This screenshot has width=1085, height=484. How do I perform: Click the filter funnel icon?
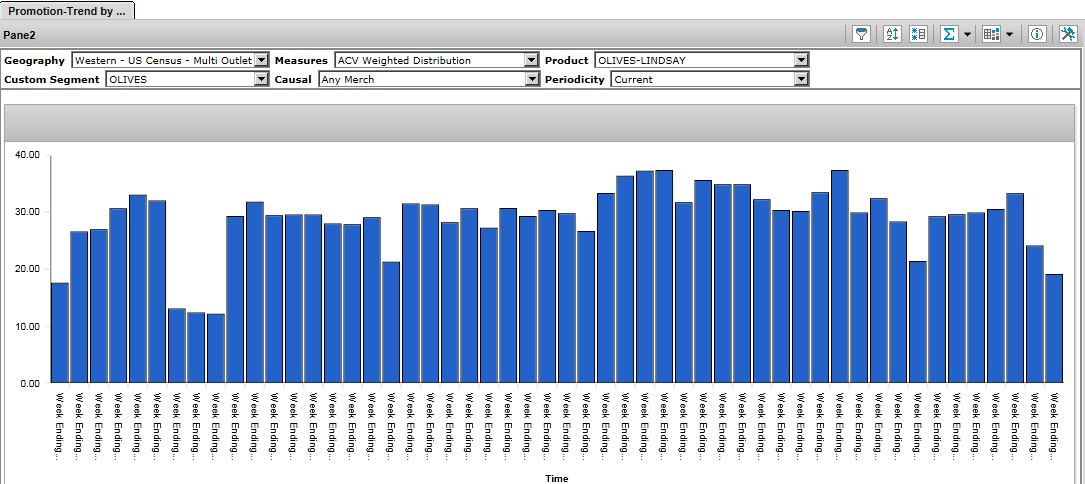[x=860, y=34]
